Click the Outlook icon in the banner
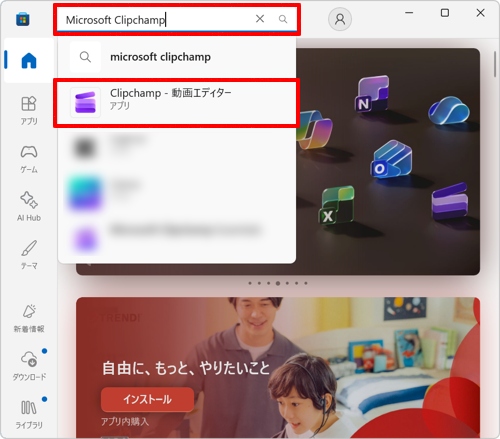The image size is (500, 439). [x=392, y=159]
